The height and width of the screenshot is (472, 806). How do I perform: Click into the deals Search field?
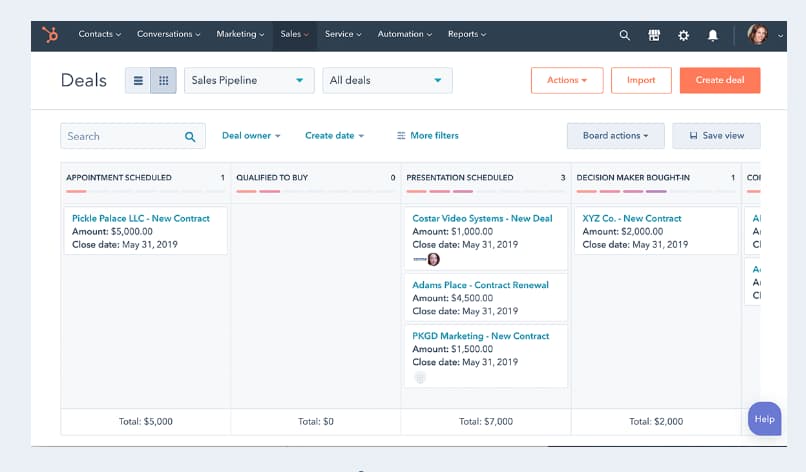120,137
